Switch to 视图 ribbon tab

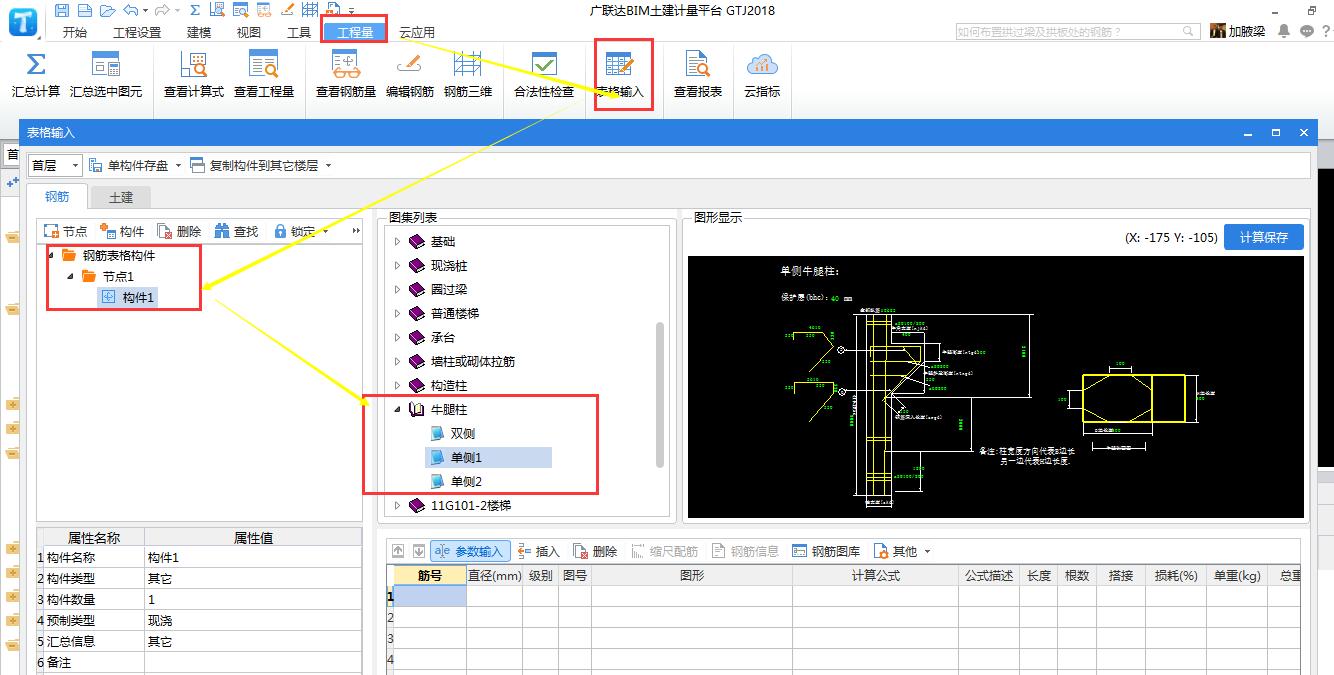pyautogui.click(x=249, y=32)
